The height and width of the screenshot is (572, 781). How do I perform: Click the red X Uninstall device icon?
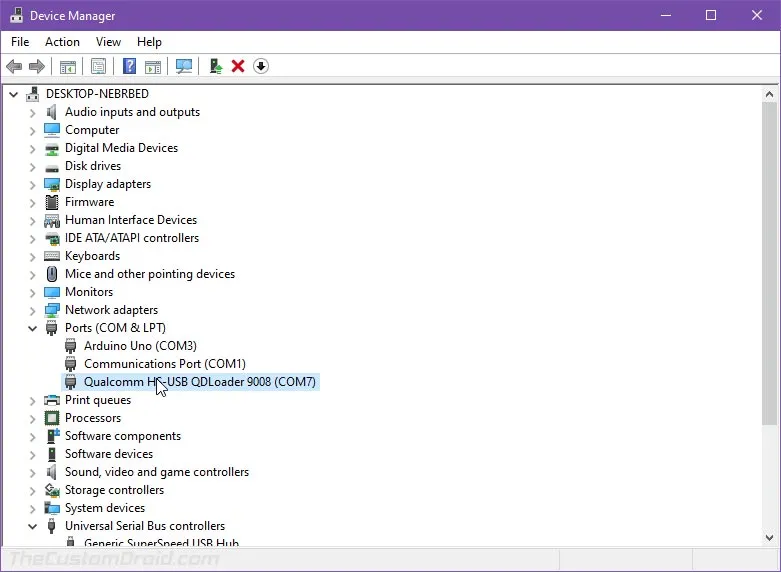click(x=238, y=67)
